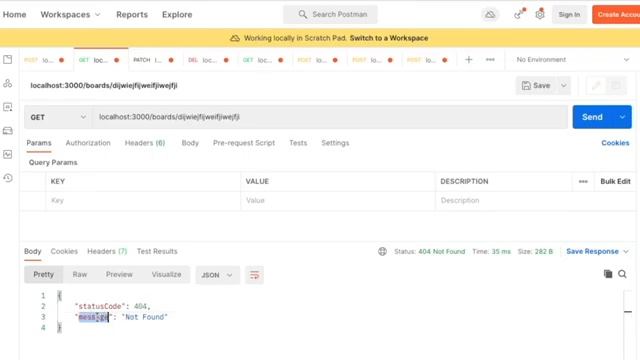
Task: Open the tab options three-dots menu
Action: coord(490,60)
